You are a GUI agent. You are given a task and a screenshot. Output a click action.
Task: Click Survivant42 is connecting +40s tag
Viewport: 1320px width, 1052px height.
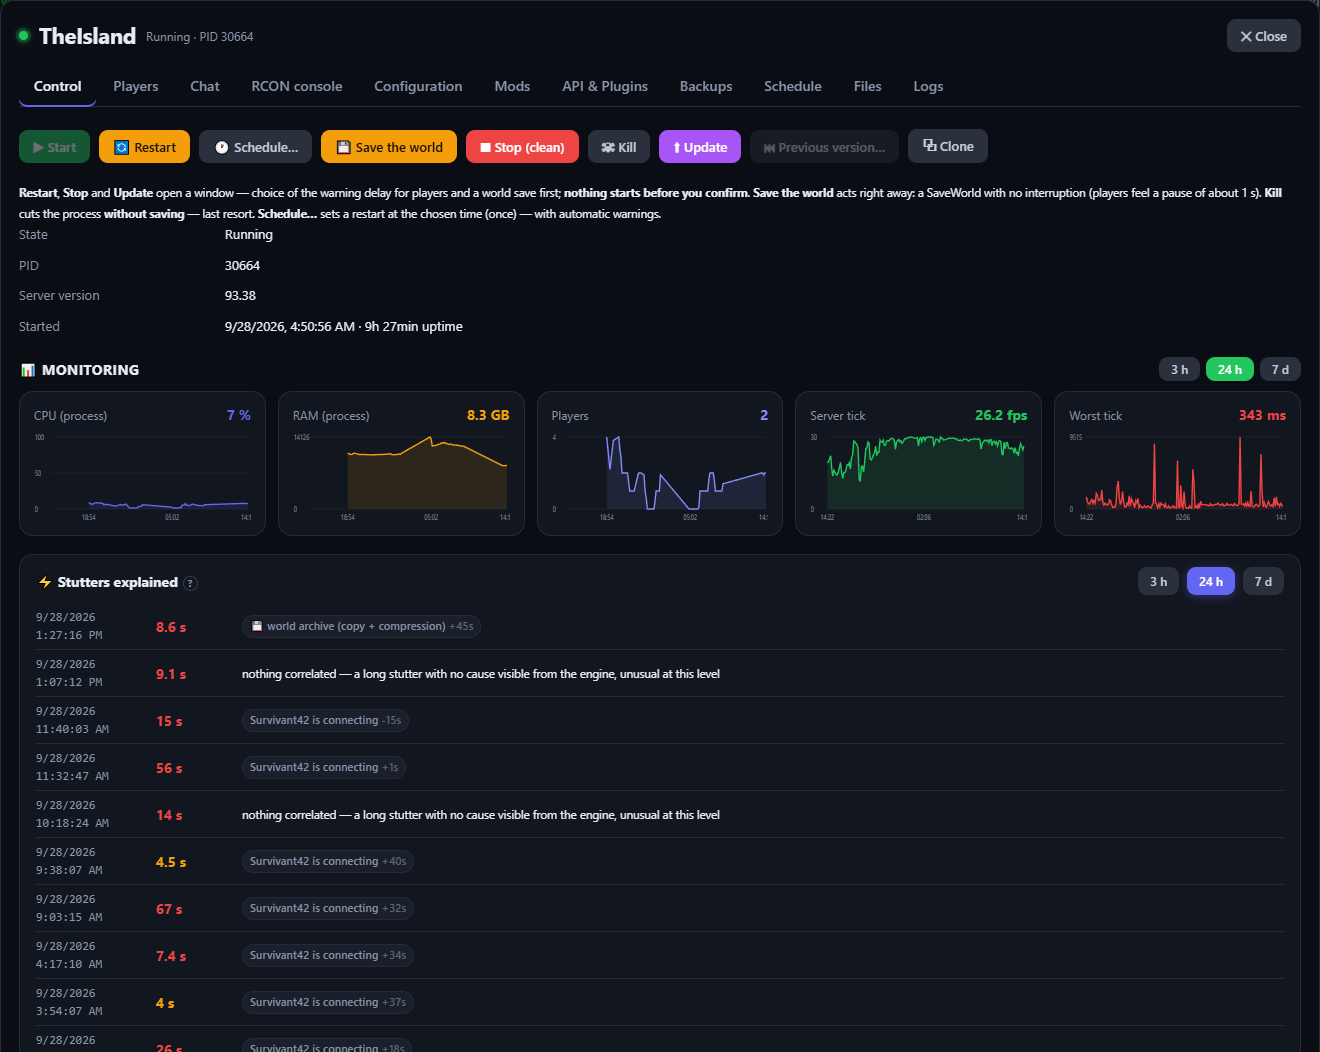pos(328,861)
